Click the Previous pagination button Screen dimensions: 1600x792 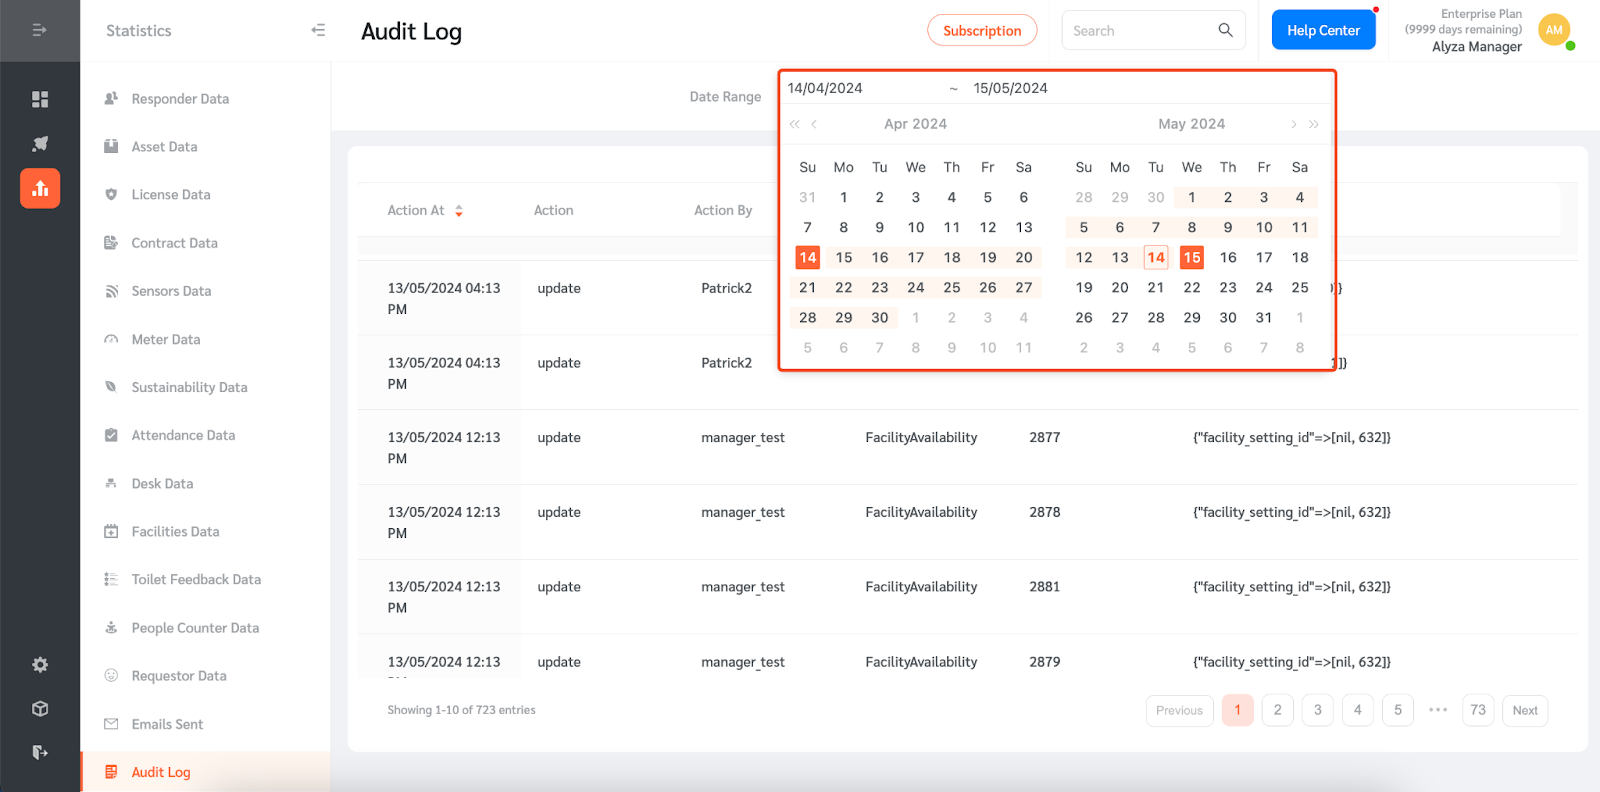(1179, 710)
